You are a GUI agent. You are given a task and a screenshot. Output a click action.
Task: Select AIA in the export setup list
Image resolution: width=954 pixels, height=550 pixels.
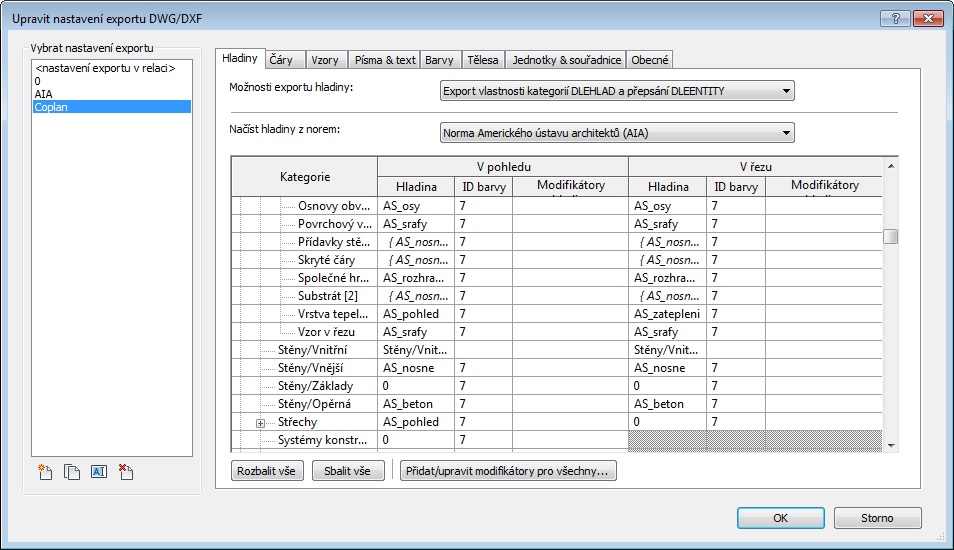click(44, 93)
